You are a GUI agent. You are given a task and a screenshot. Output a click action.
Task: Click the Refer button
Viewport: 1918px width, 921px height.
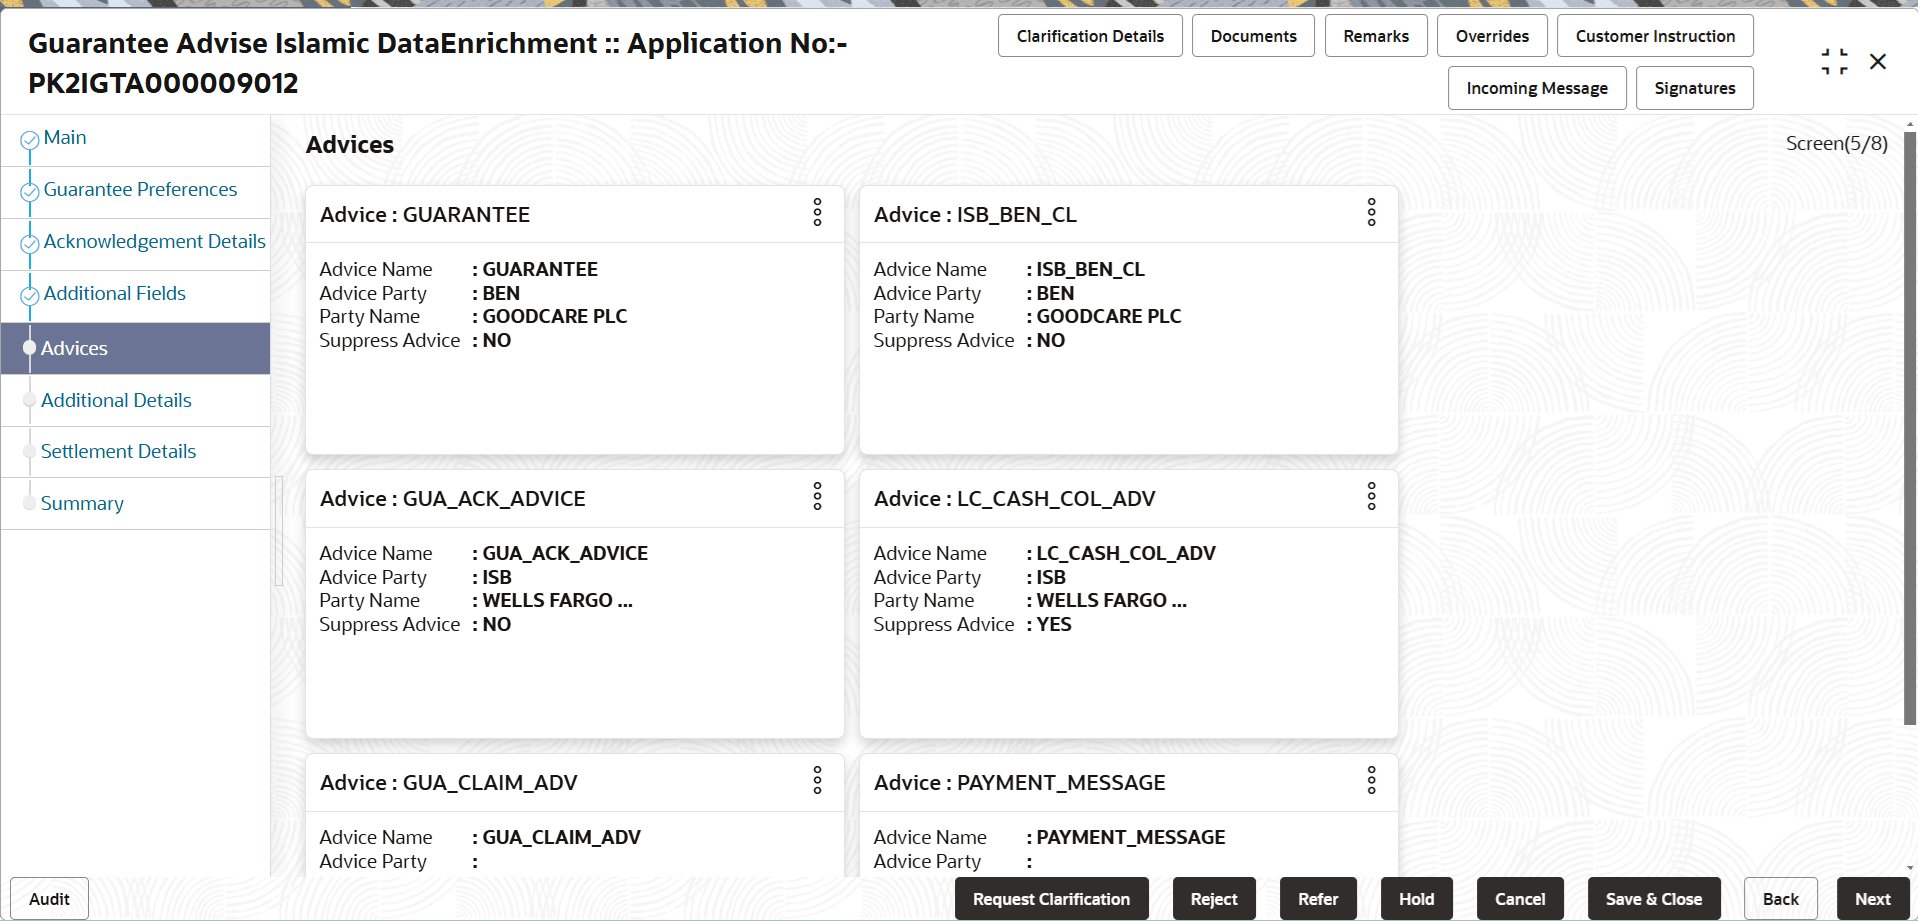pyautogui.click(x=1318, y=899)
